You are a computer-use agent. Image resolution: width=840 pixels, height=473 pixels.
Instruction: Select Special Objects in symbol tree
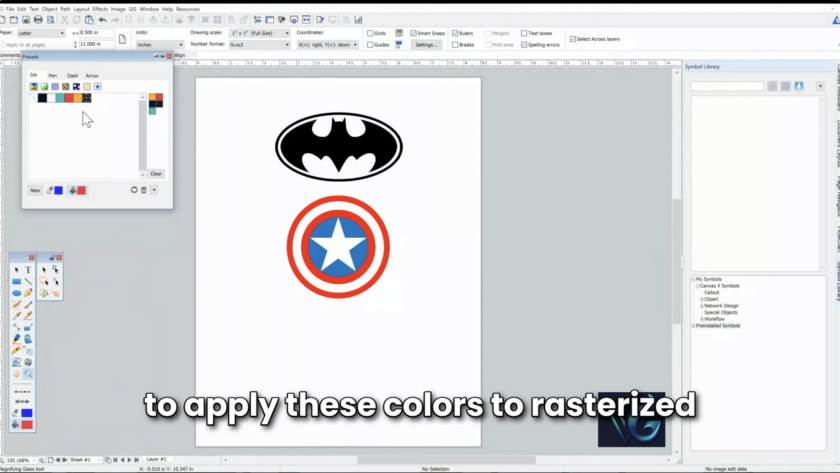[x=721, y=312]
